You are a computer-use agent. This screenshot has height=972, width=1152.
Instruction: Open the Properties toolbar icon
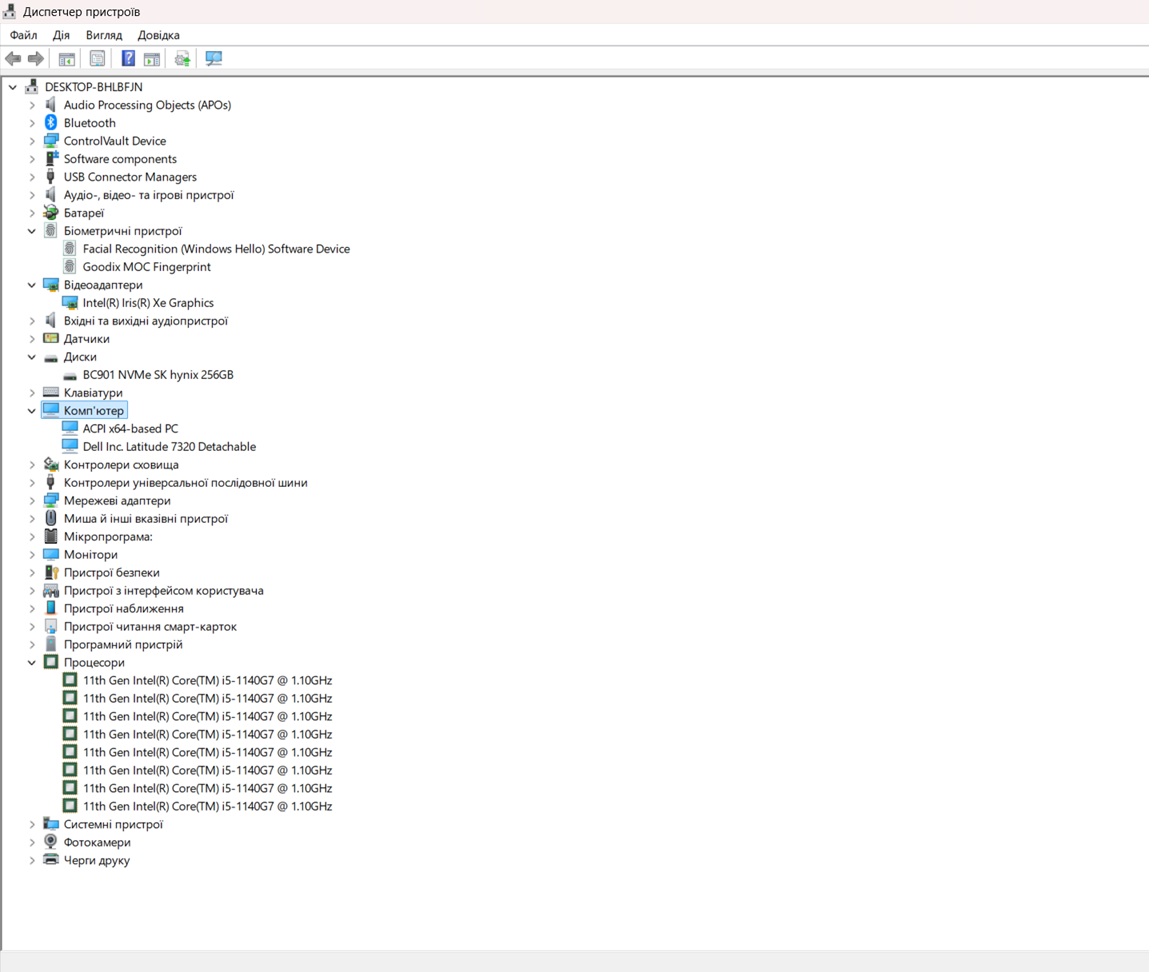pos(97,59)
